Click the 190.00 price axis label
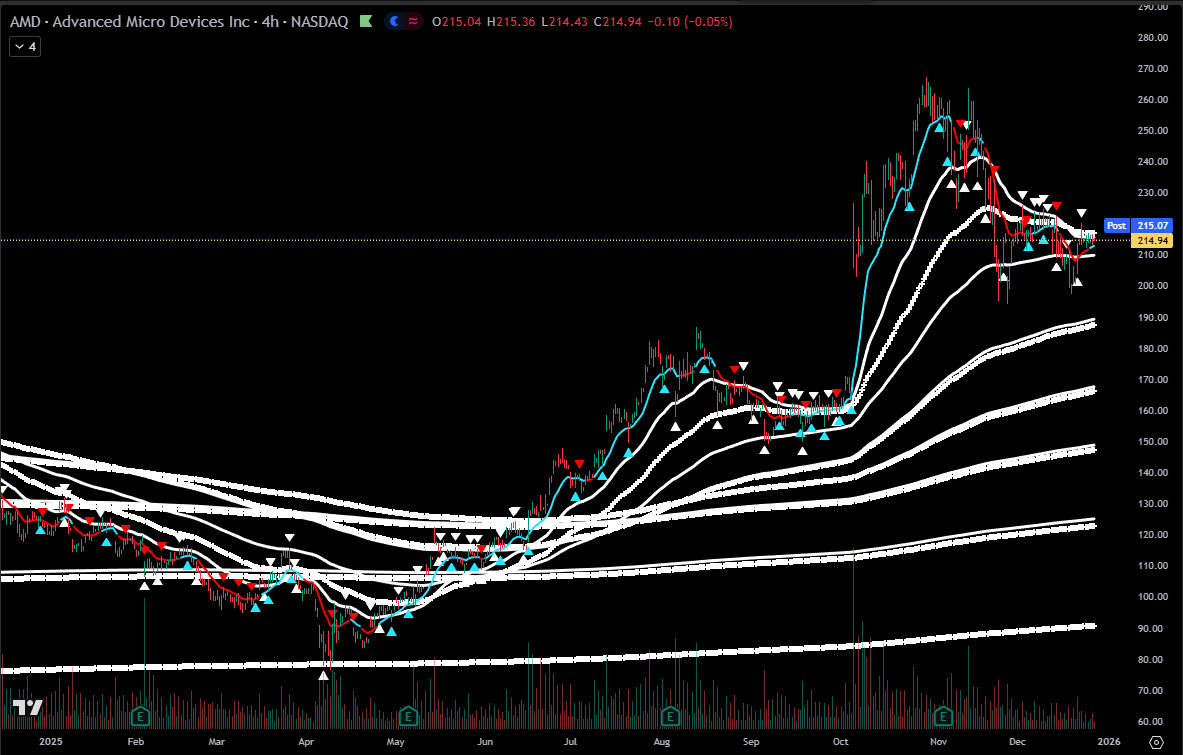The width and height of the screenshot is (1183, 755). tap(1152, 318)
